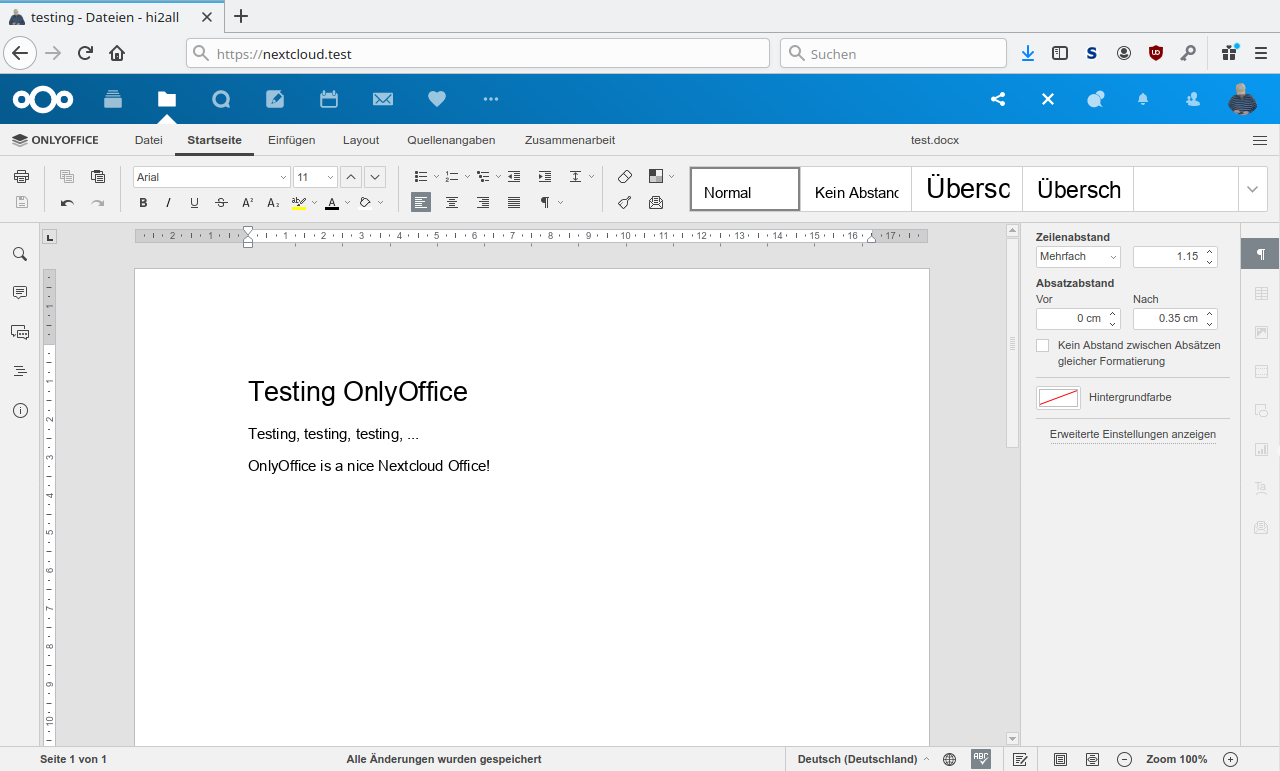1280x771 pixels.
Task: Toggle italic formatting
Action: click(x=168, y=203)
